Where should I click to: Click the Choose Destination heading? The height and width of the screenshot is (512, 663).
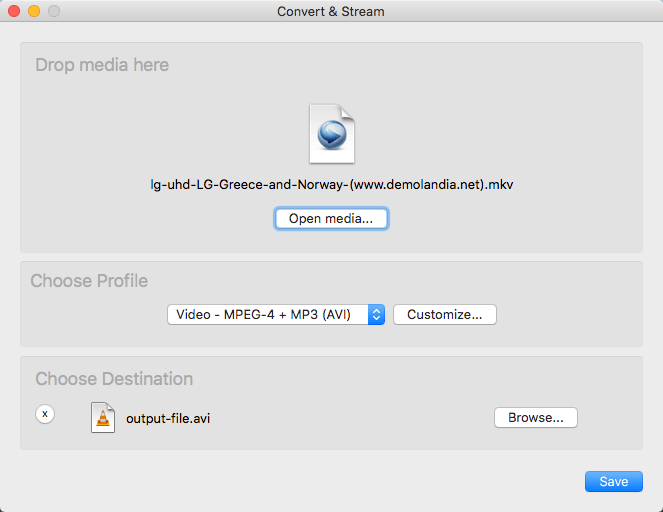tap(114, 379)
